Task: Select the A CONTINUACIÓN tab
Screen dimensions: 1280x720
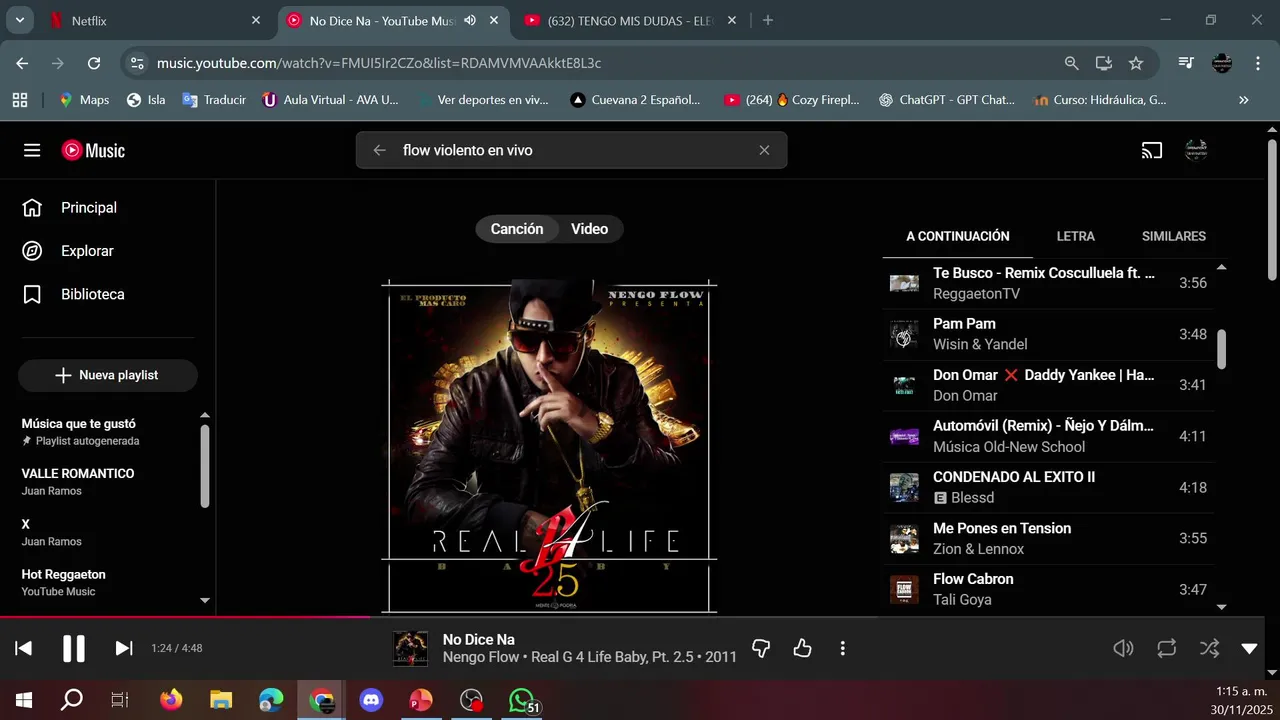Action: 957,237
